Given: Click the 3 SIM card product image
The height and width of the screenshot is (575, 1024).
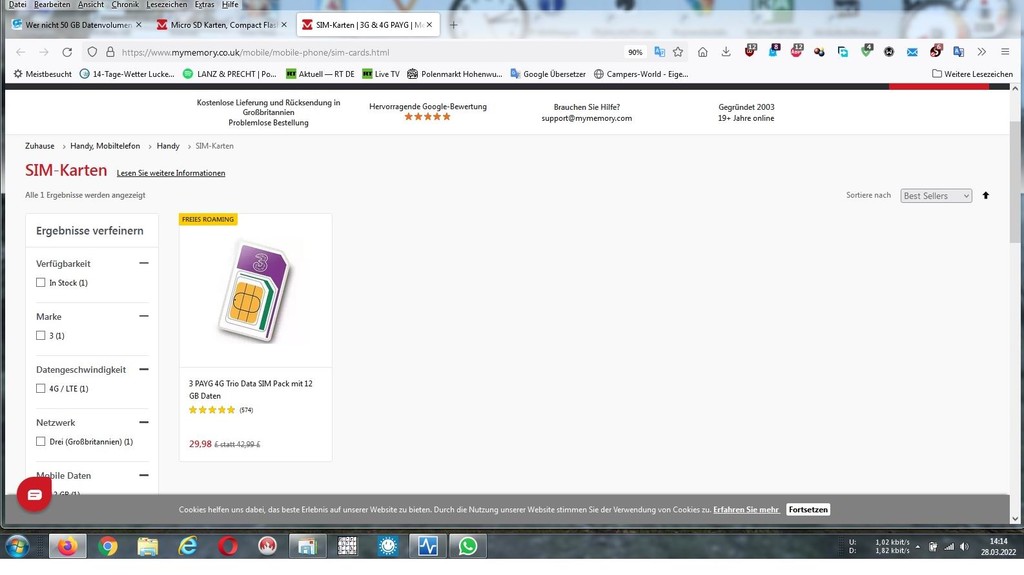Looking at the screenshot, I should tap(255, 291).
